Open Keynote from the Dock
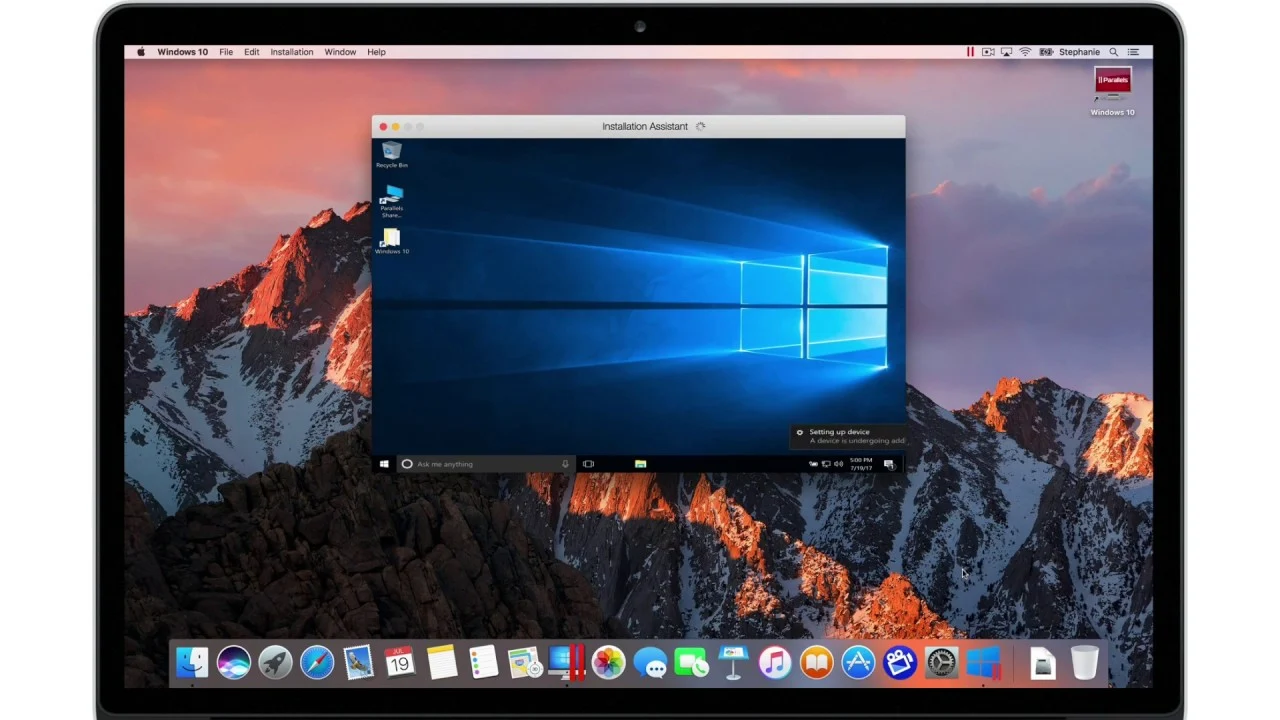This screenshot has width=1280, height=720. click(x=733, y=662)
